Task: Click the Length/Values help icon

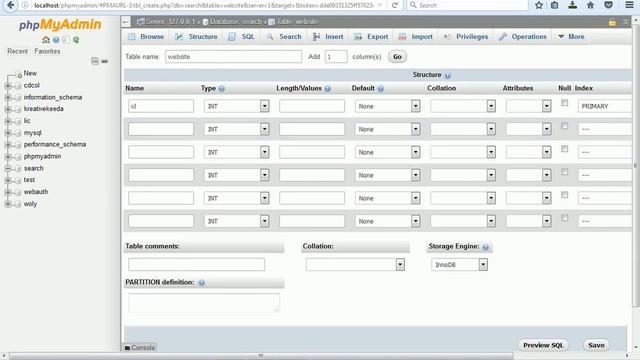Action: pos(328,89)
